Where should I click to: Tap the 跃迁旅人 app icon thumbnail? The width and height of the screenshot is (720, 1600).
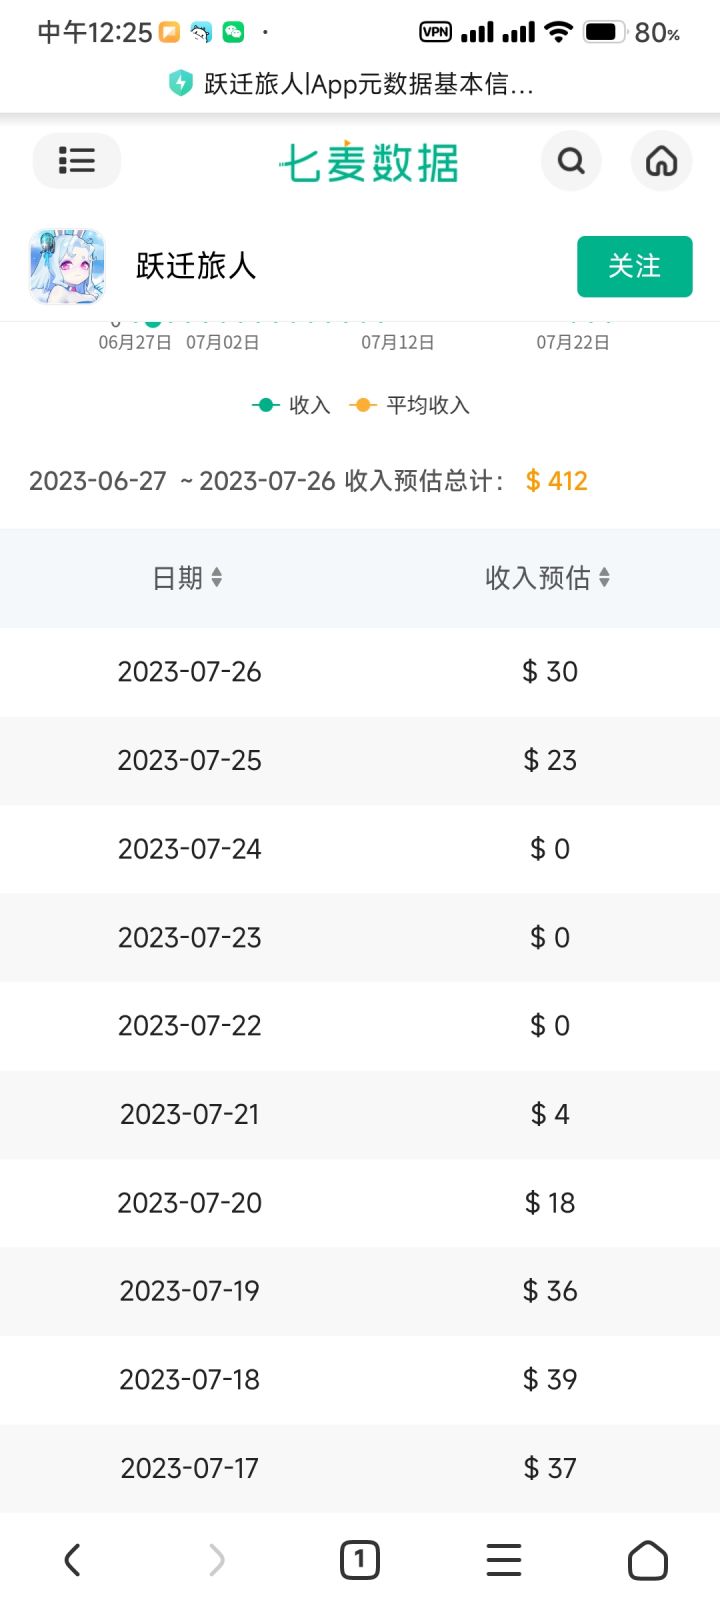coord(67,266)
